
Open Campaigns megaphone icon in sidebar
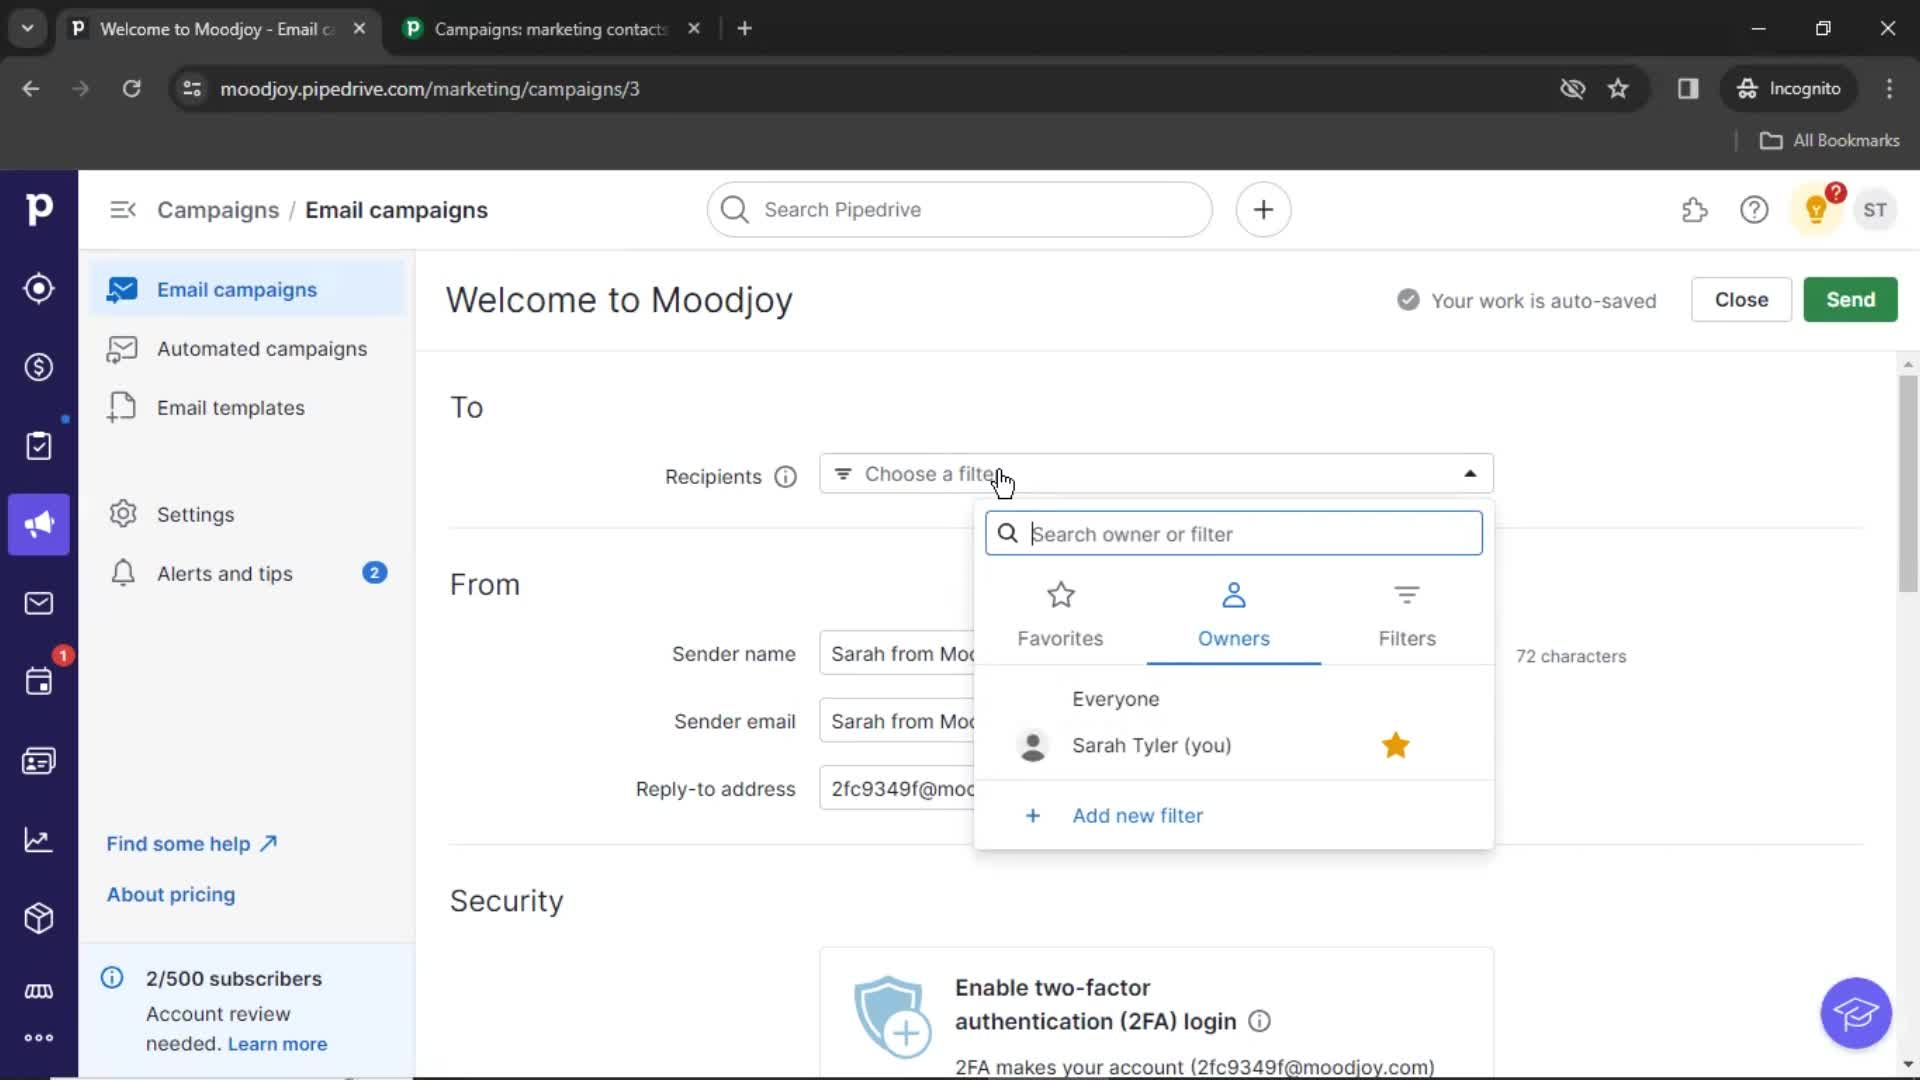coord(39,524)
